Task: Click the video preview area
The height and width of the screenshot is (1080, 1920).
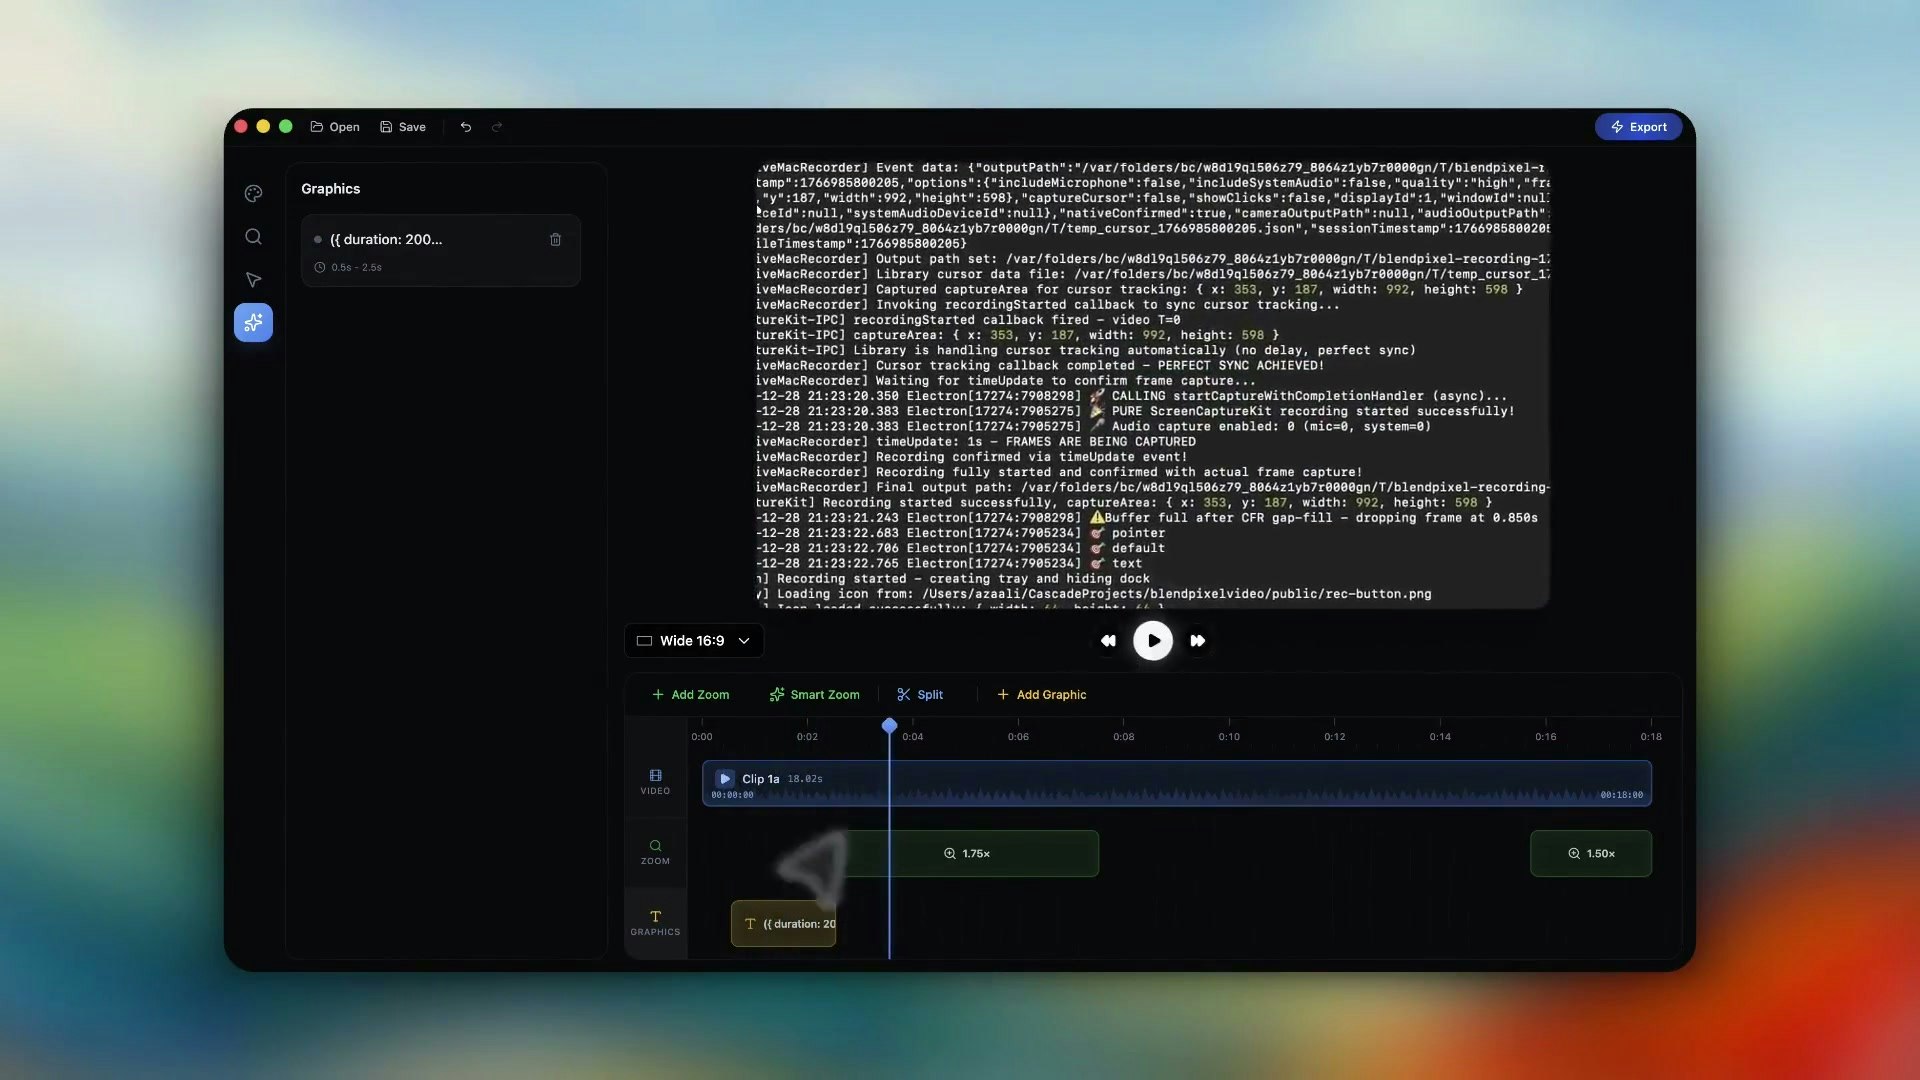Action: click(1152, 384)
